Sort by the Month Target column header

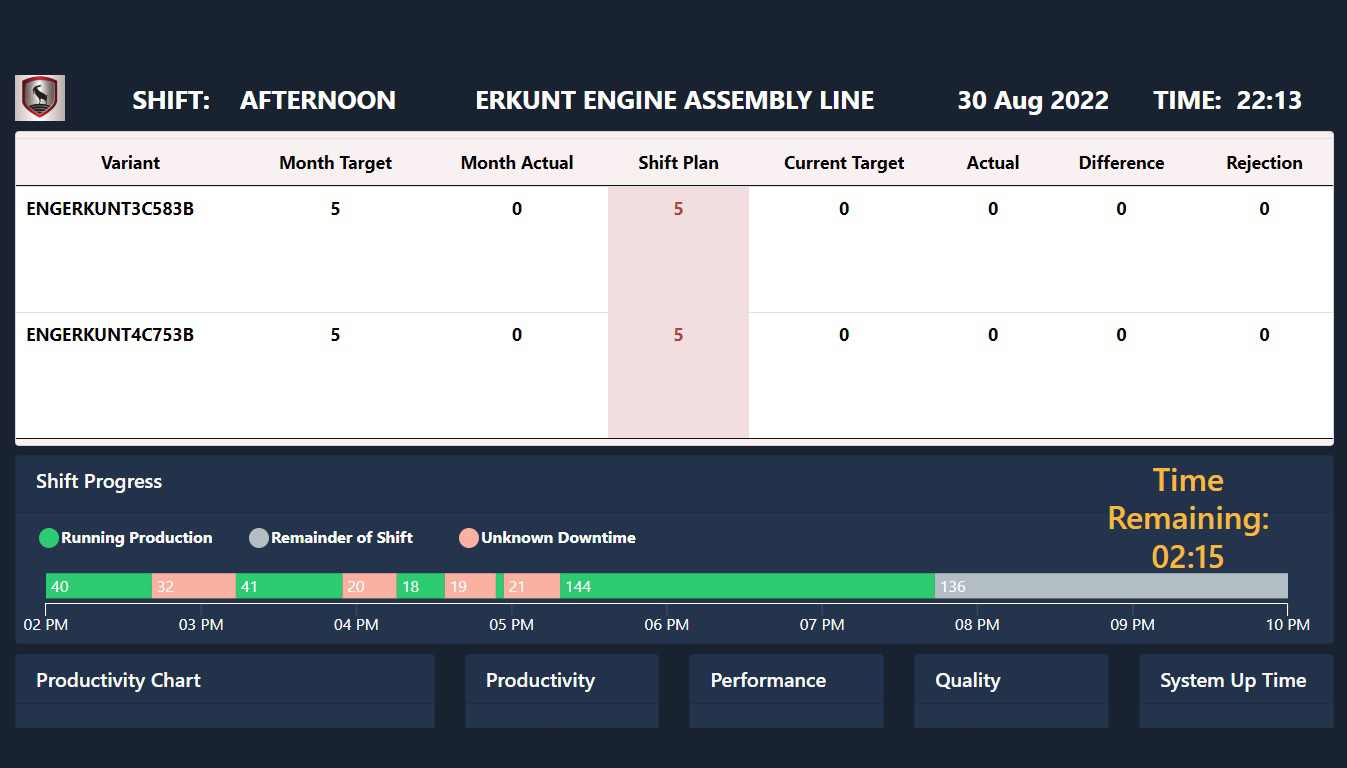coord(335,163)
